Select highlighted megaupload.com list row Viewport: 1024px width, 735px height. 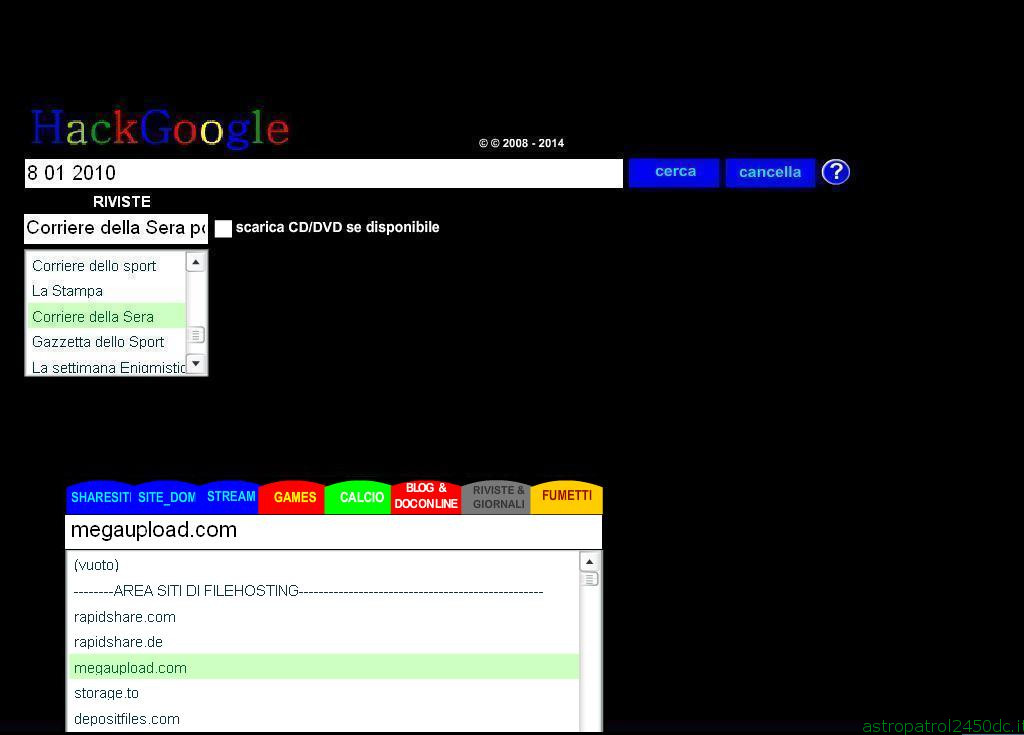coord(324,667)
